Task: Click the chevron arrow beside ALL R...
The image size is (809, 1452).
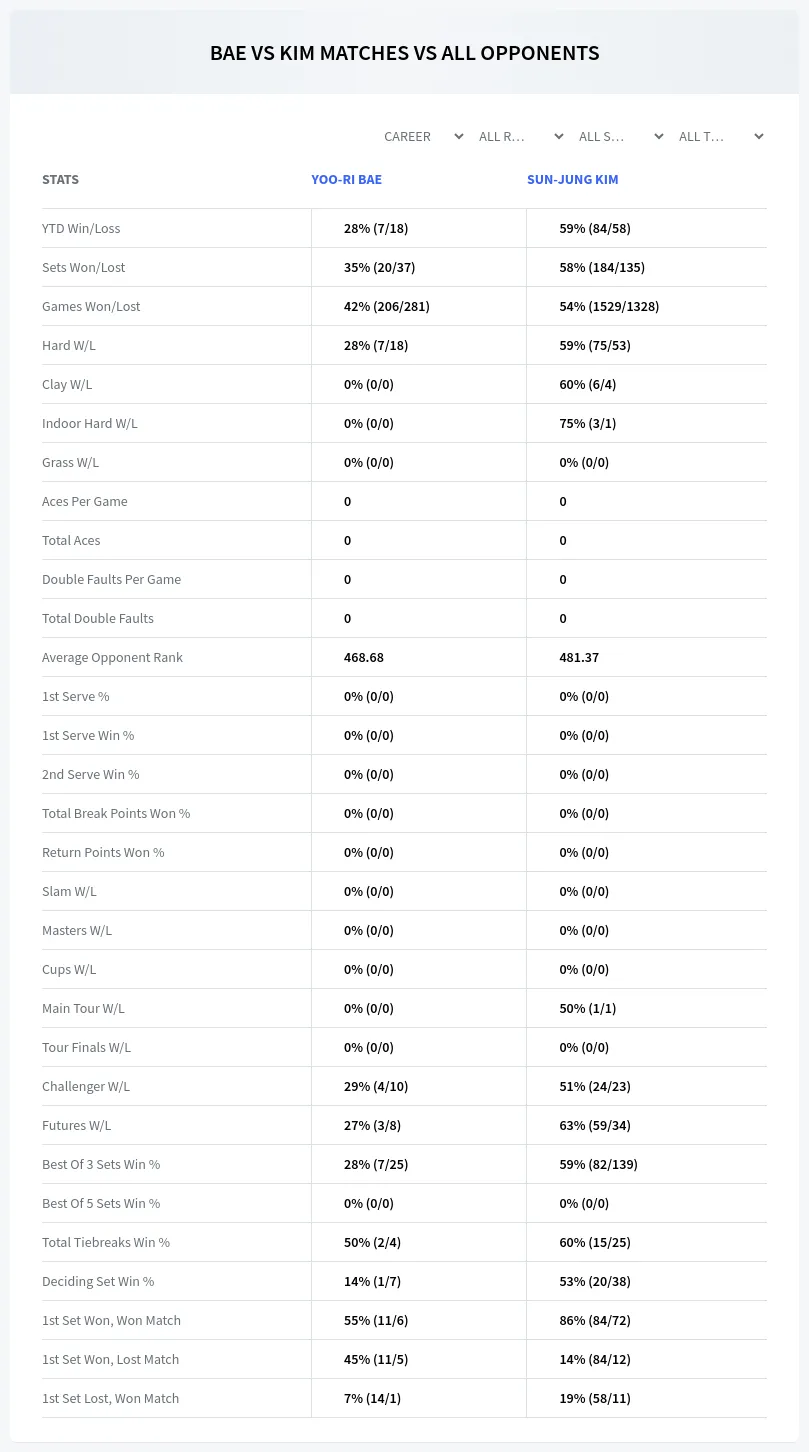Action: click(x=559, y=136)
